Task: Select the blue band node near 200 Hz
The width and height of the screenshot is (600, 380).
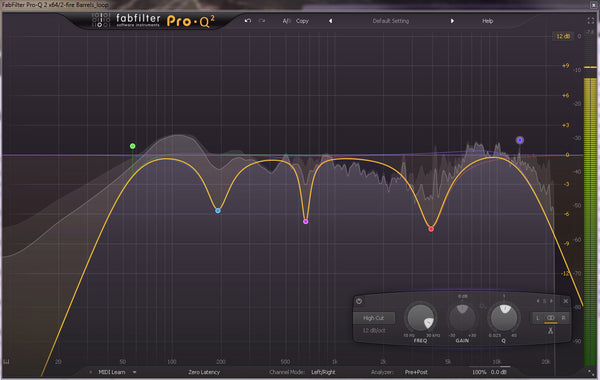Action: (x=218, y=210)
